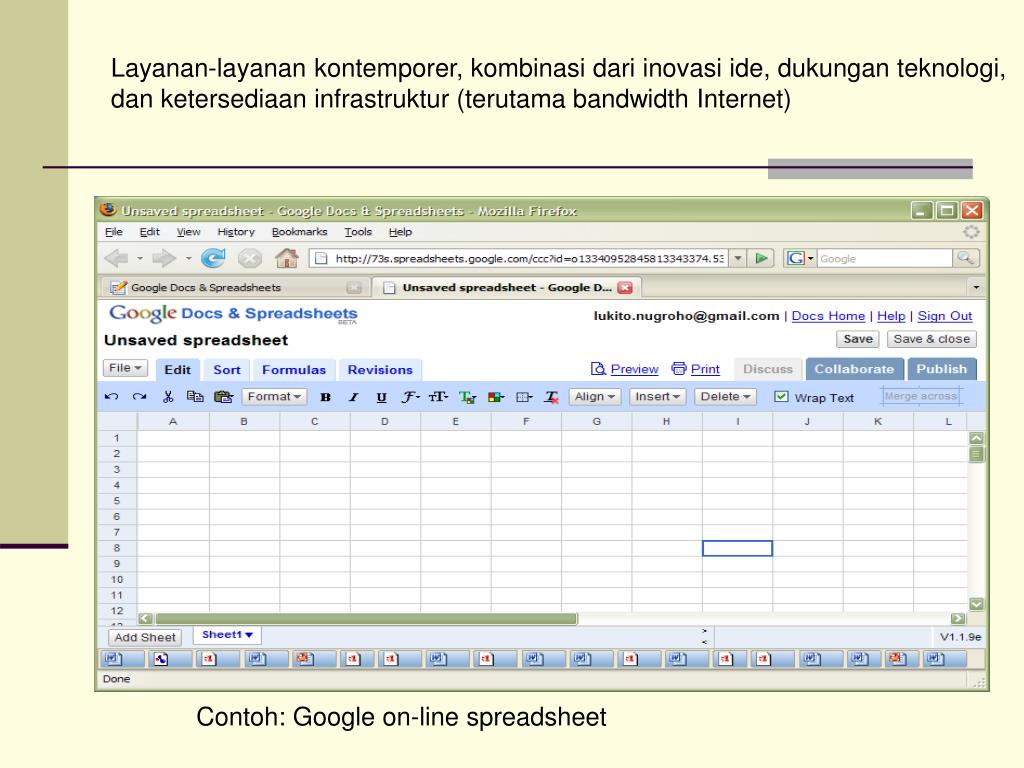
Task: Click the search magnifier in Google box
Action: [965, 259]
